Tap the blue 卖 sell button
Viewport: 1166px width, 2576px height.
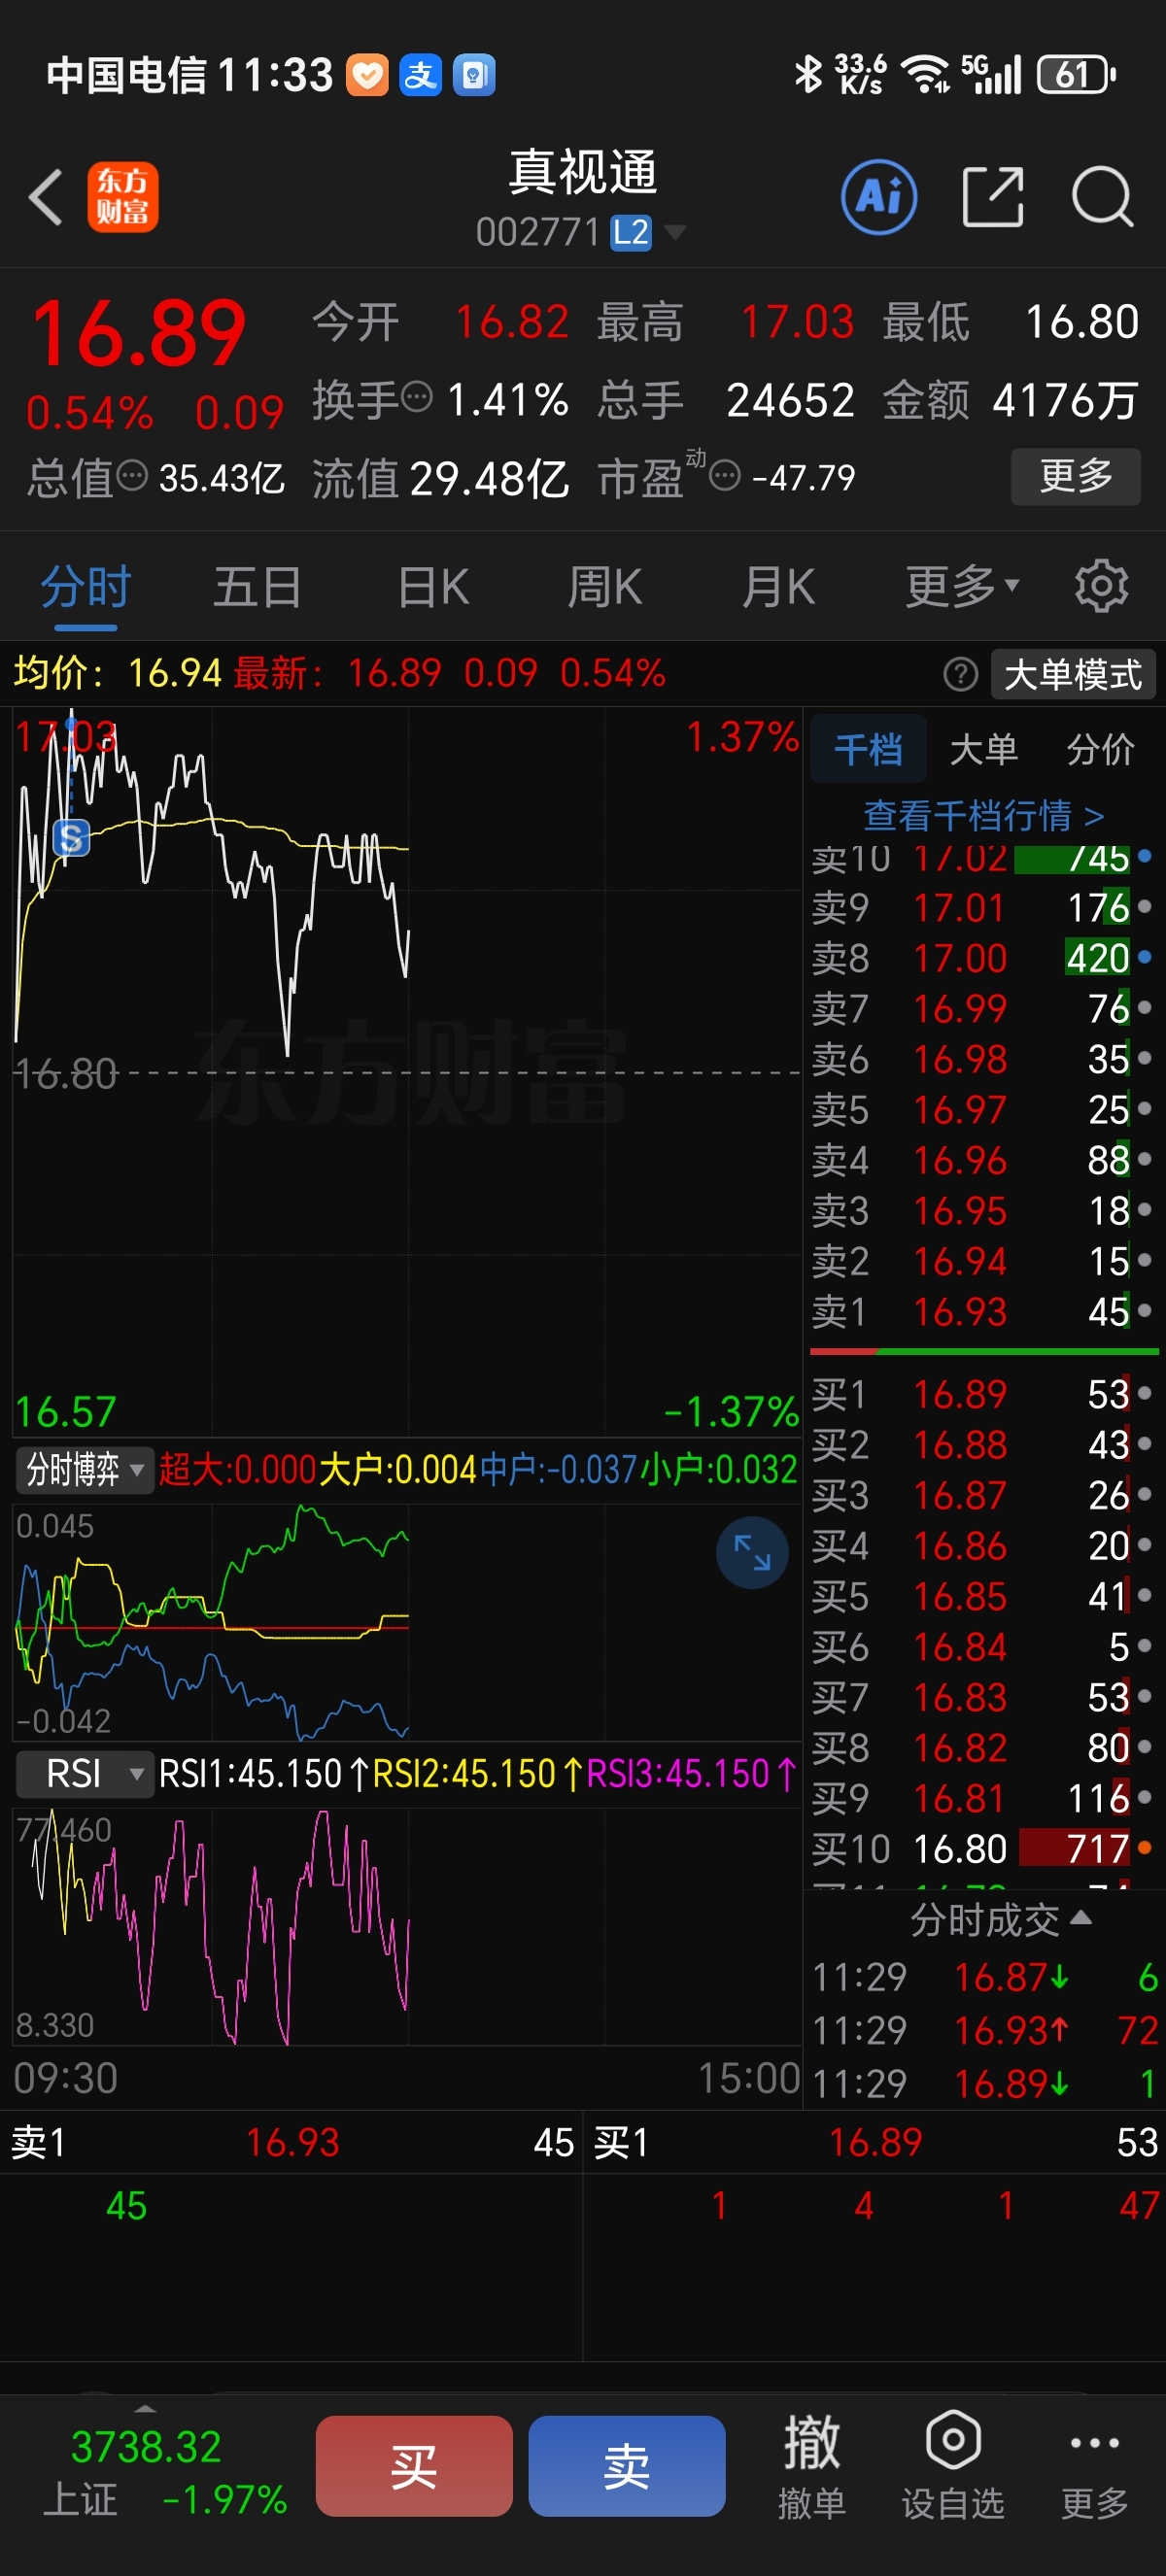coord(627,2466)
